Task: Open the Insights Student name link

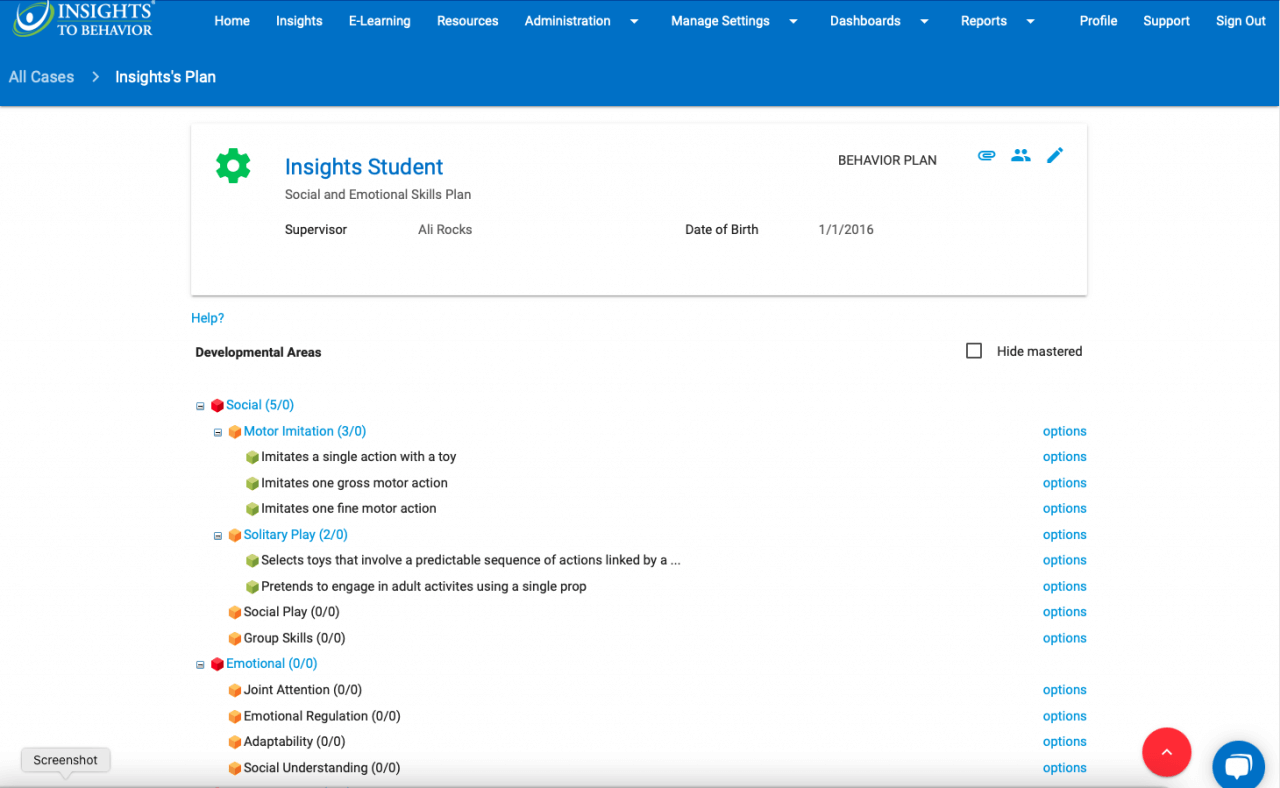Action: [x=364, y=167]
